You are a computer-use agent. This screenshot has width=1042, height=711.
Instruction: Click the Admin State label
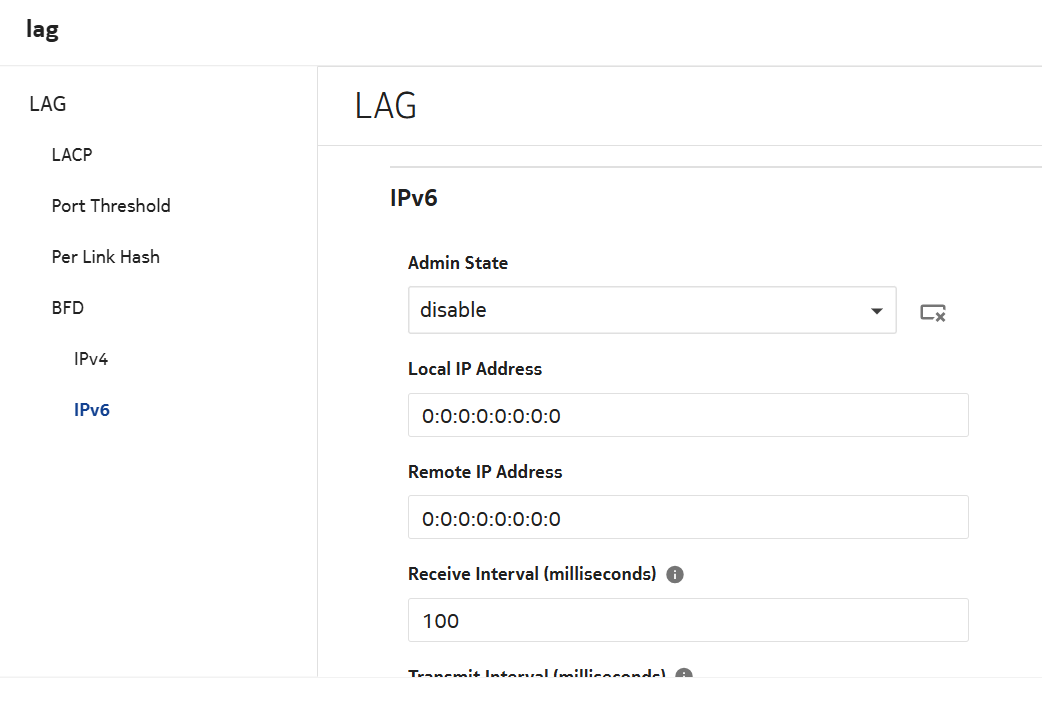(458, 263)
